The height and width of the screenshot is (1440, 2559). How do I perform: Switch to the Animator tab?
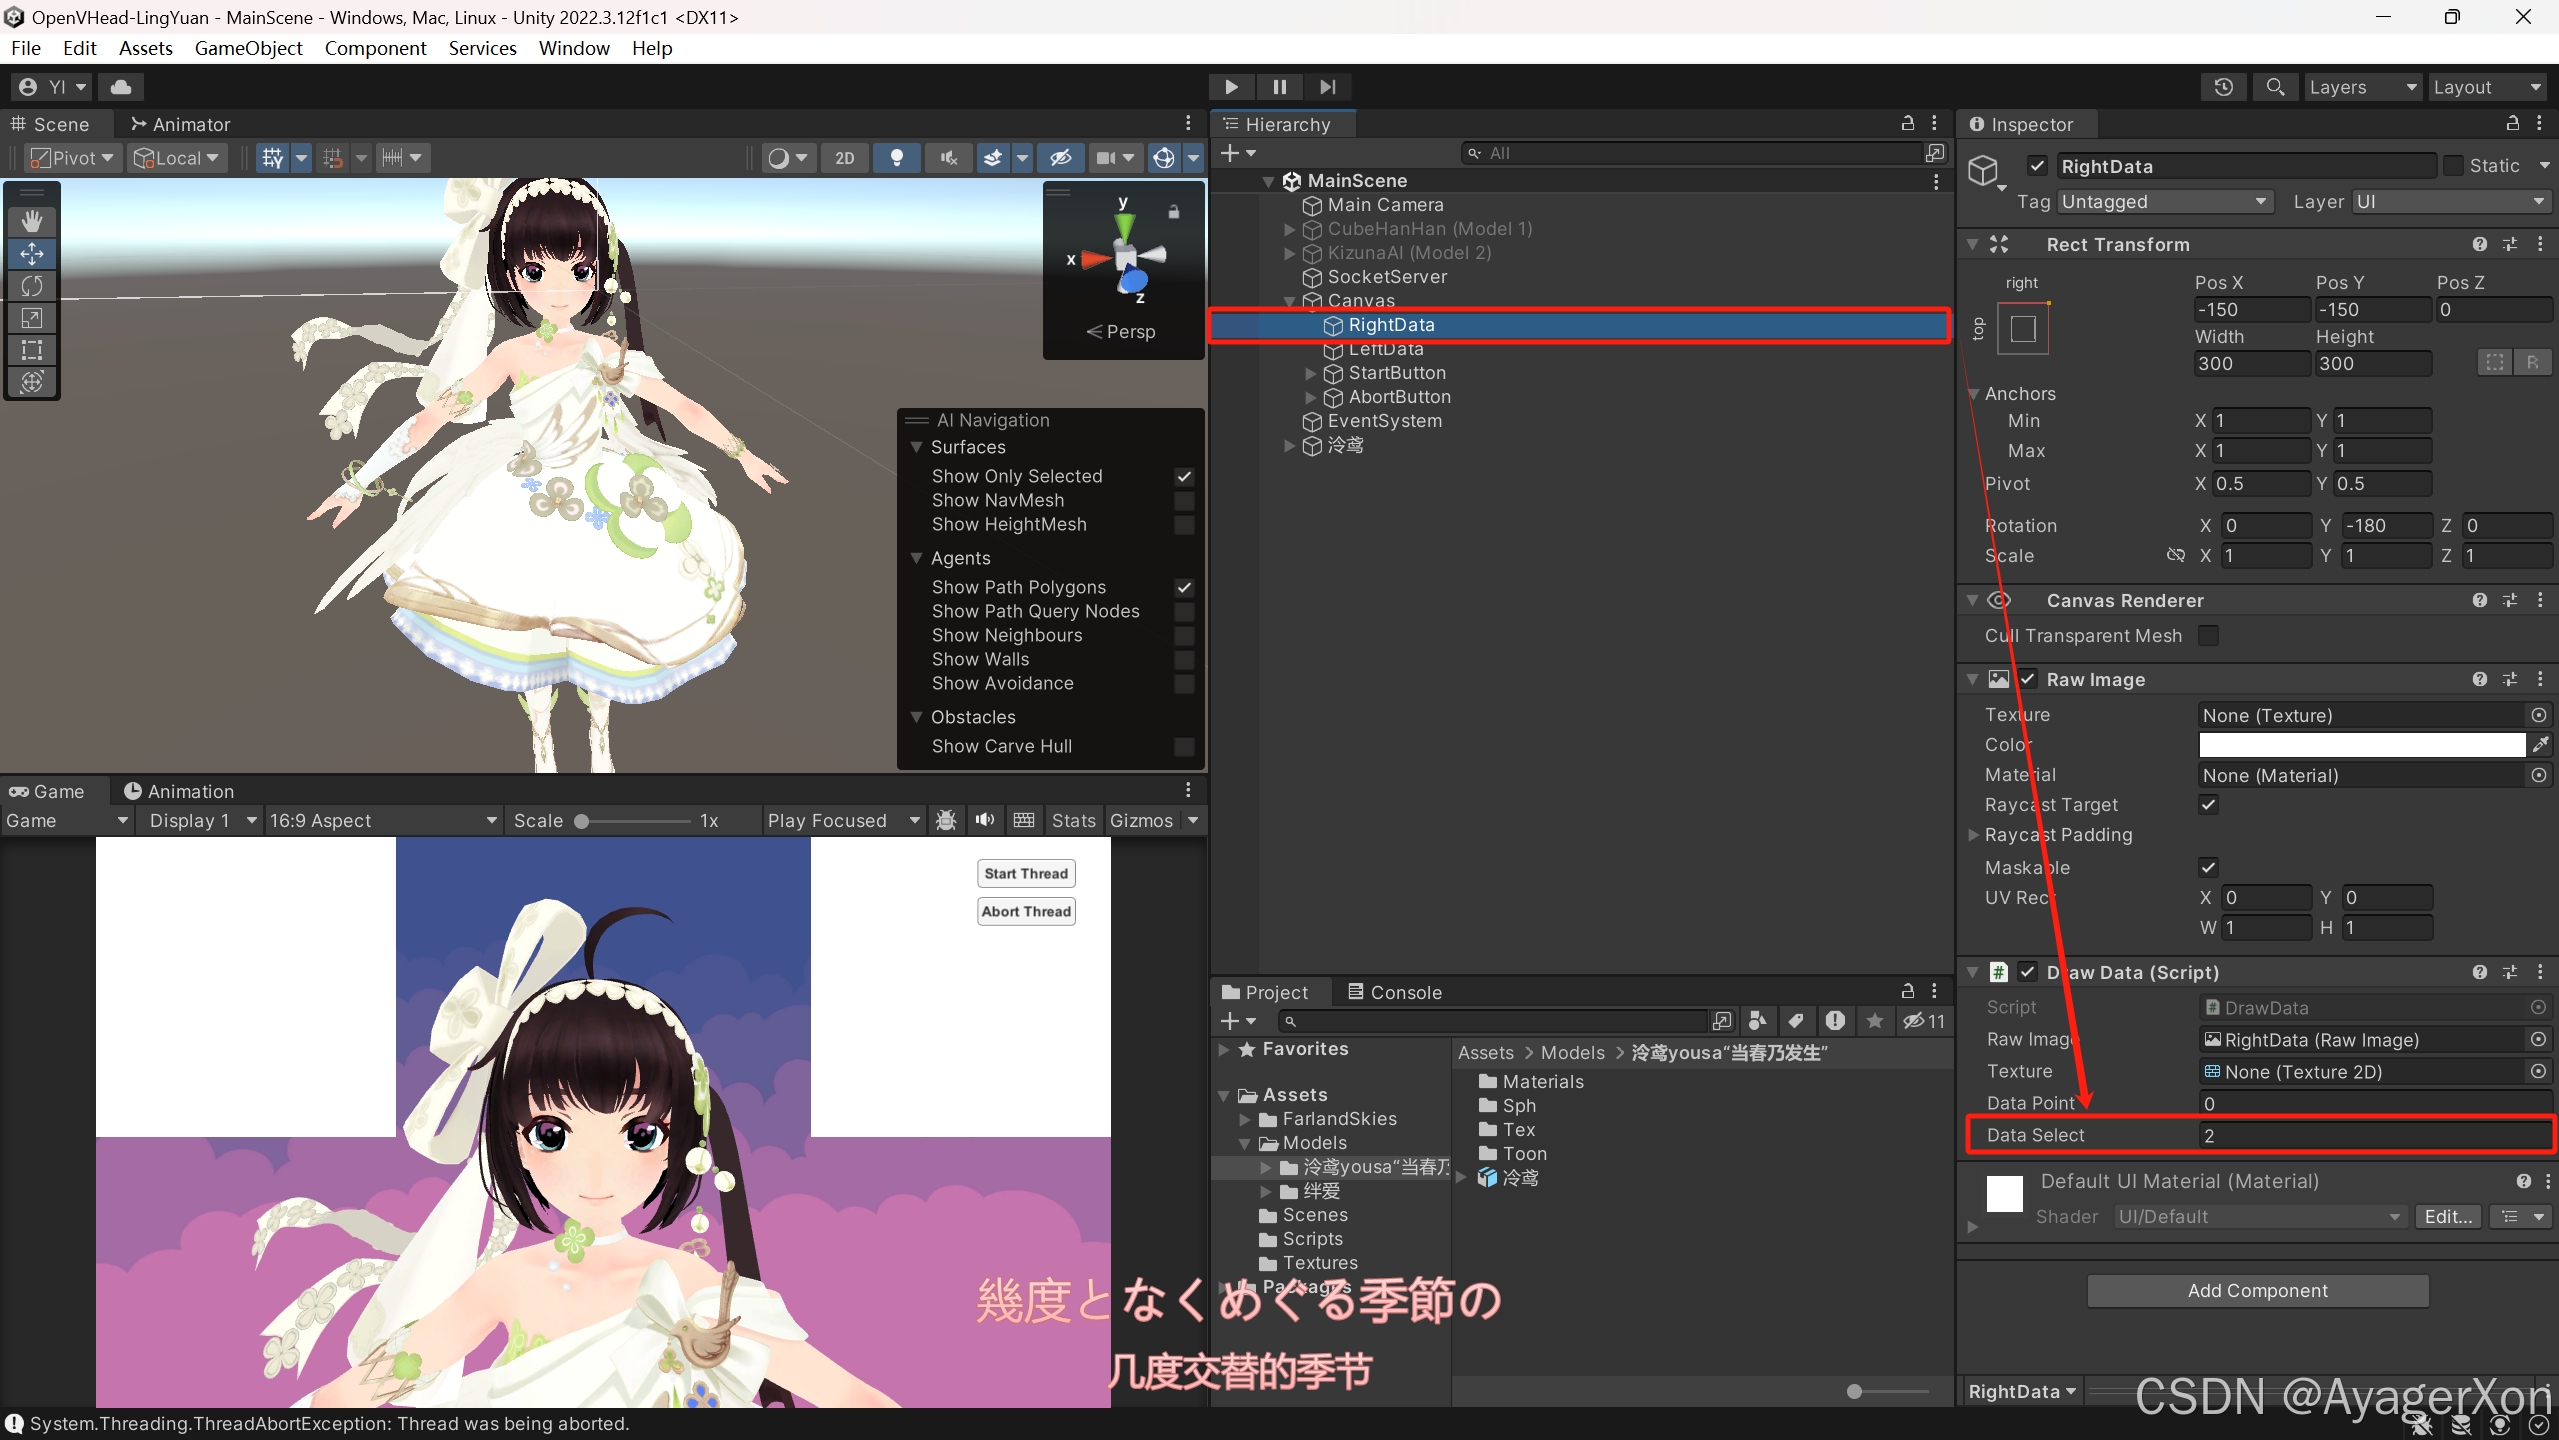pyautogui.click(x=181, y=124)
